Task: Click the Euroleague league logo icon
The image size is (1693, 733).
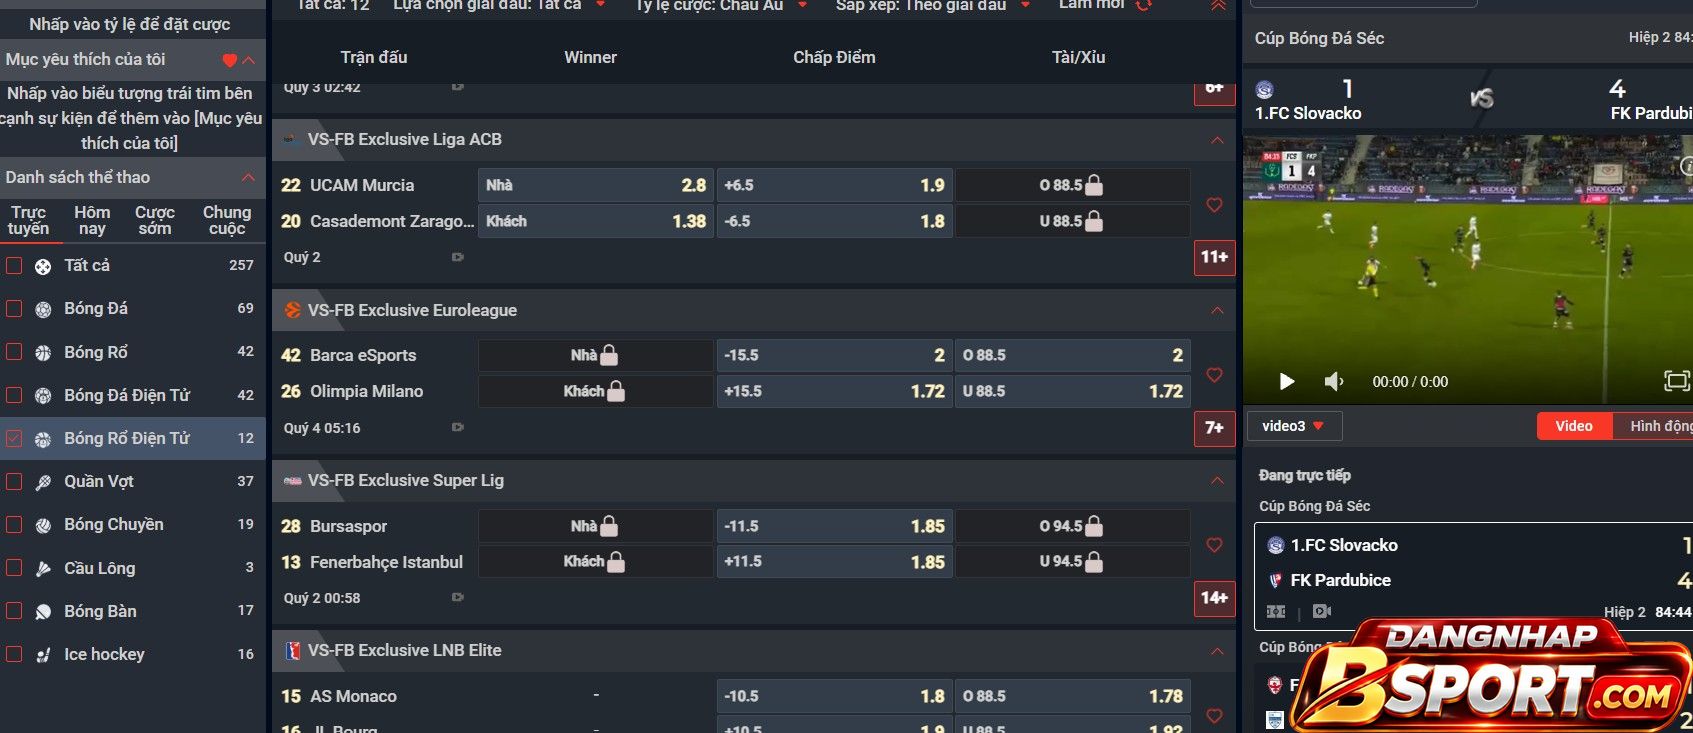Action: [x=292, y=310]
